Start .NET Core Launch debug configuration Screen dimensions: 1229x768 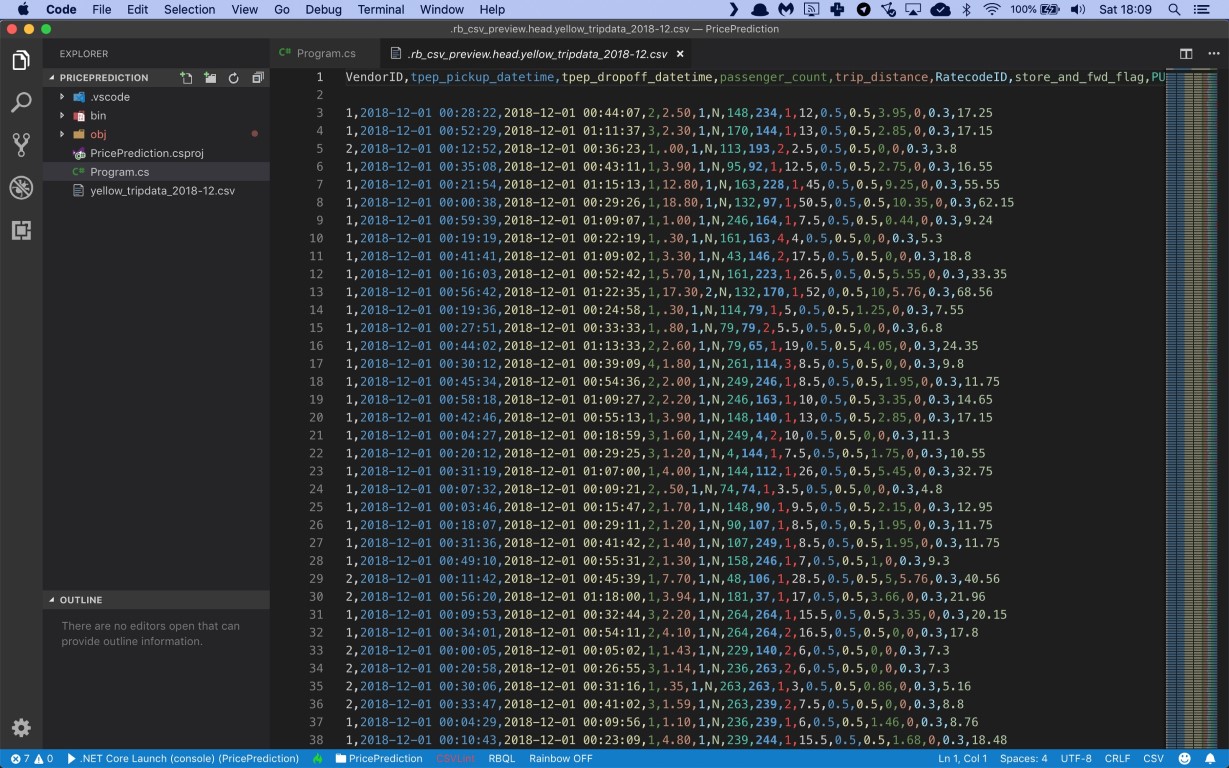pos(183,759)
